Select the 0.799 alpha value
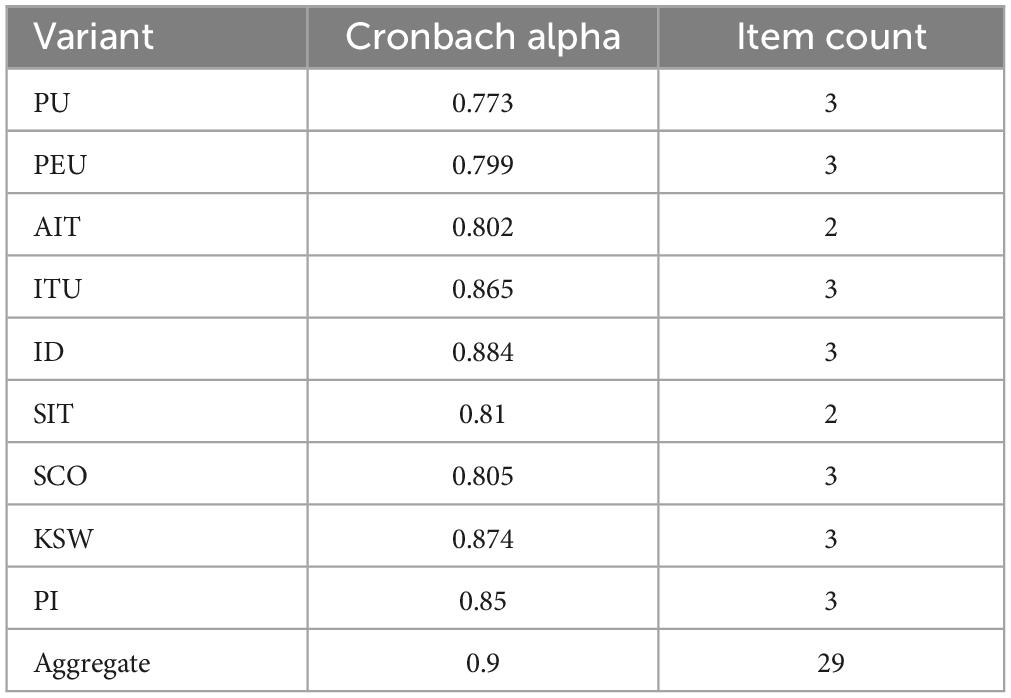This screenshot has height=698, width=1011. tap(483, 165)
